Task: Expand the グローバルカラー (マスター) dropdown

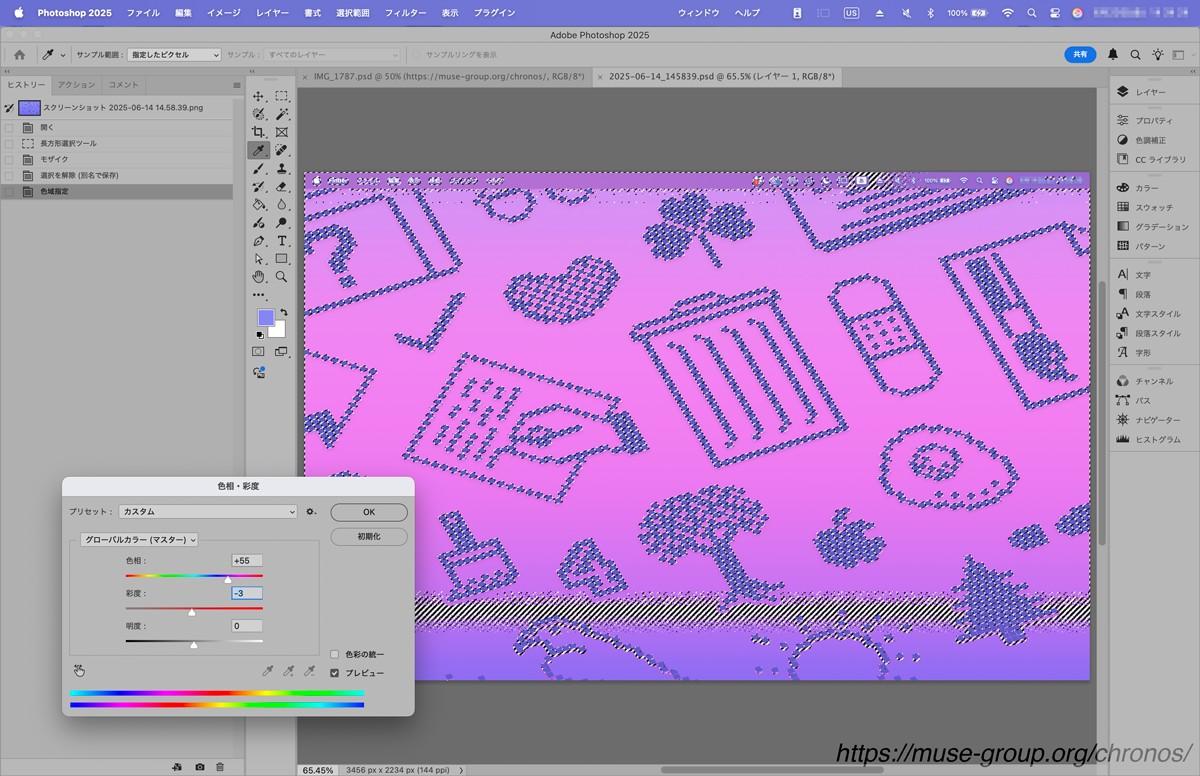Action: [x=139, y=540]
